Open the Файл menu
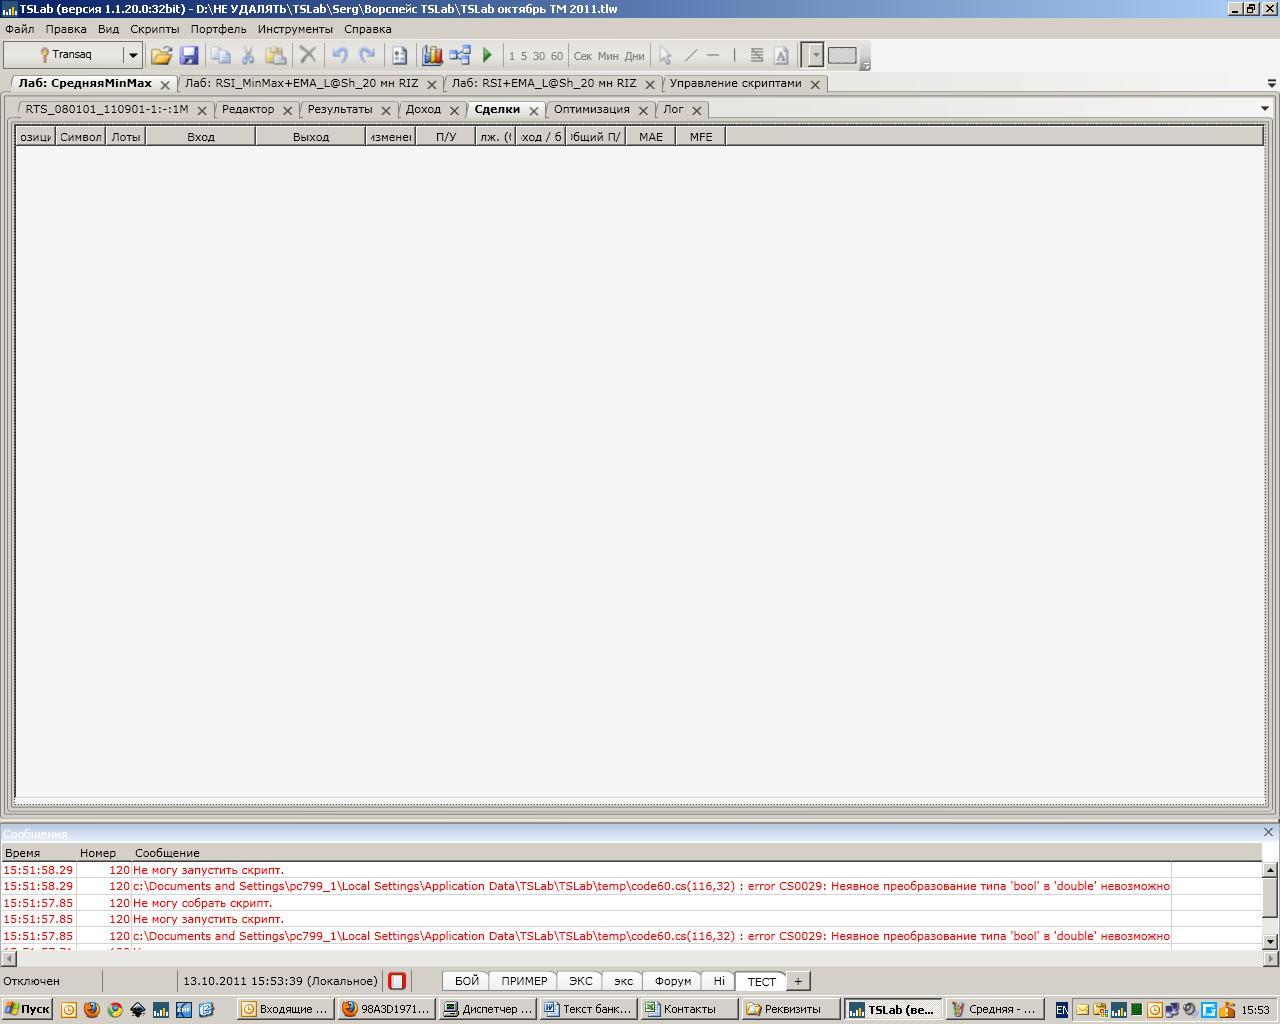 tap(19, 29)
